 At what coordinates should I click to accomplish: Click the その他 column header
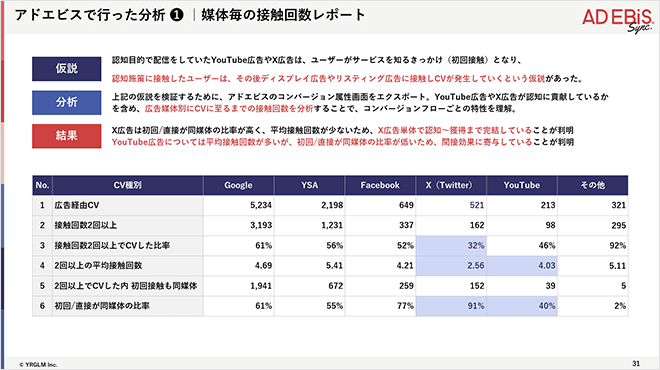click(593, 185)
